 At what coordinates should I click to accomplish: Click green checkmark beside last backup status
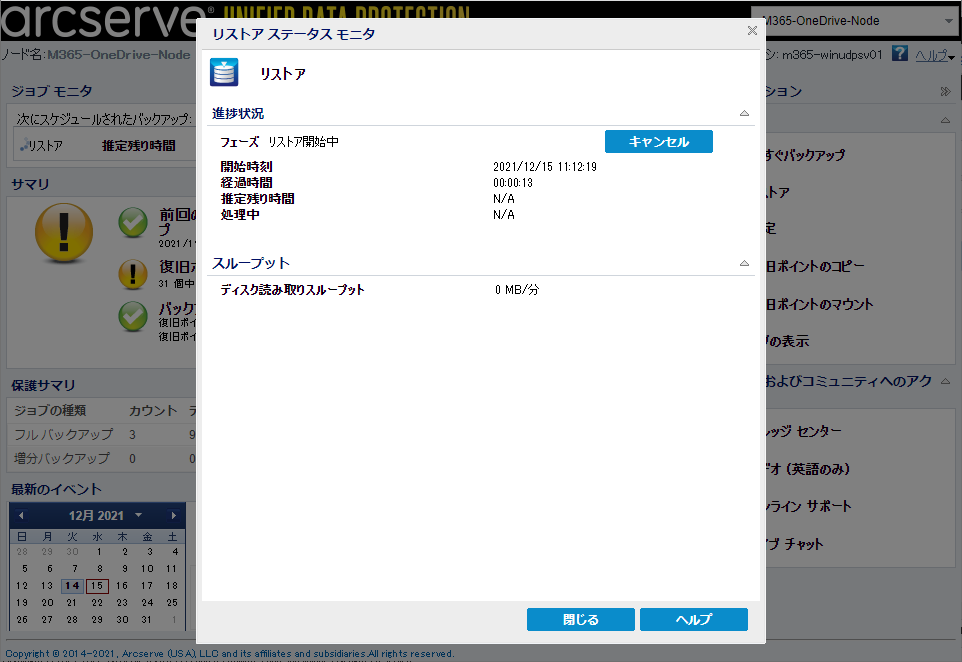point(133,222)
